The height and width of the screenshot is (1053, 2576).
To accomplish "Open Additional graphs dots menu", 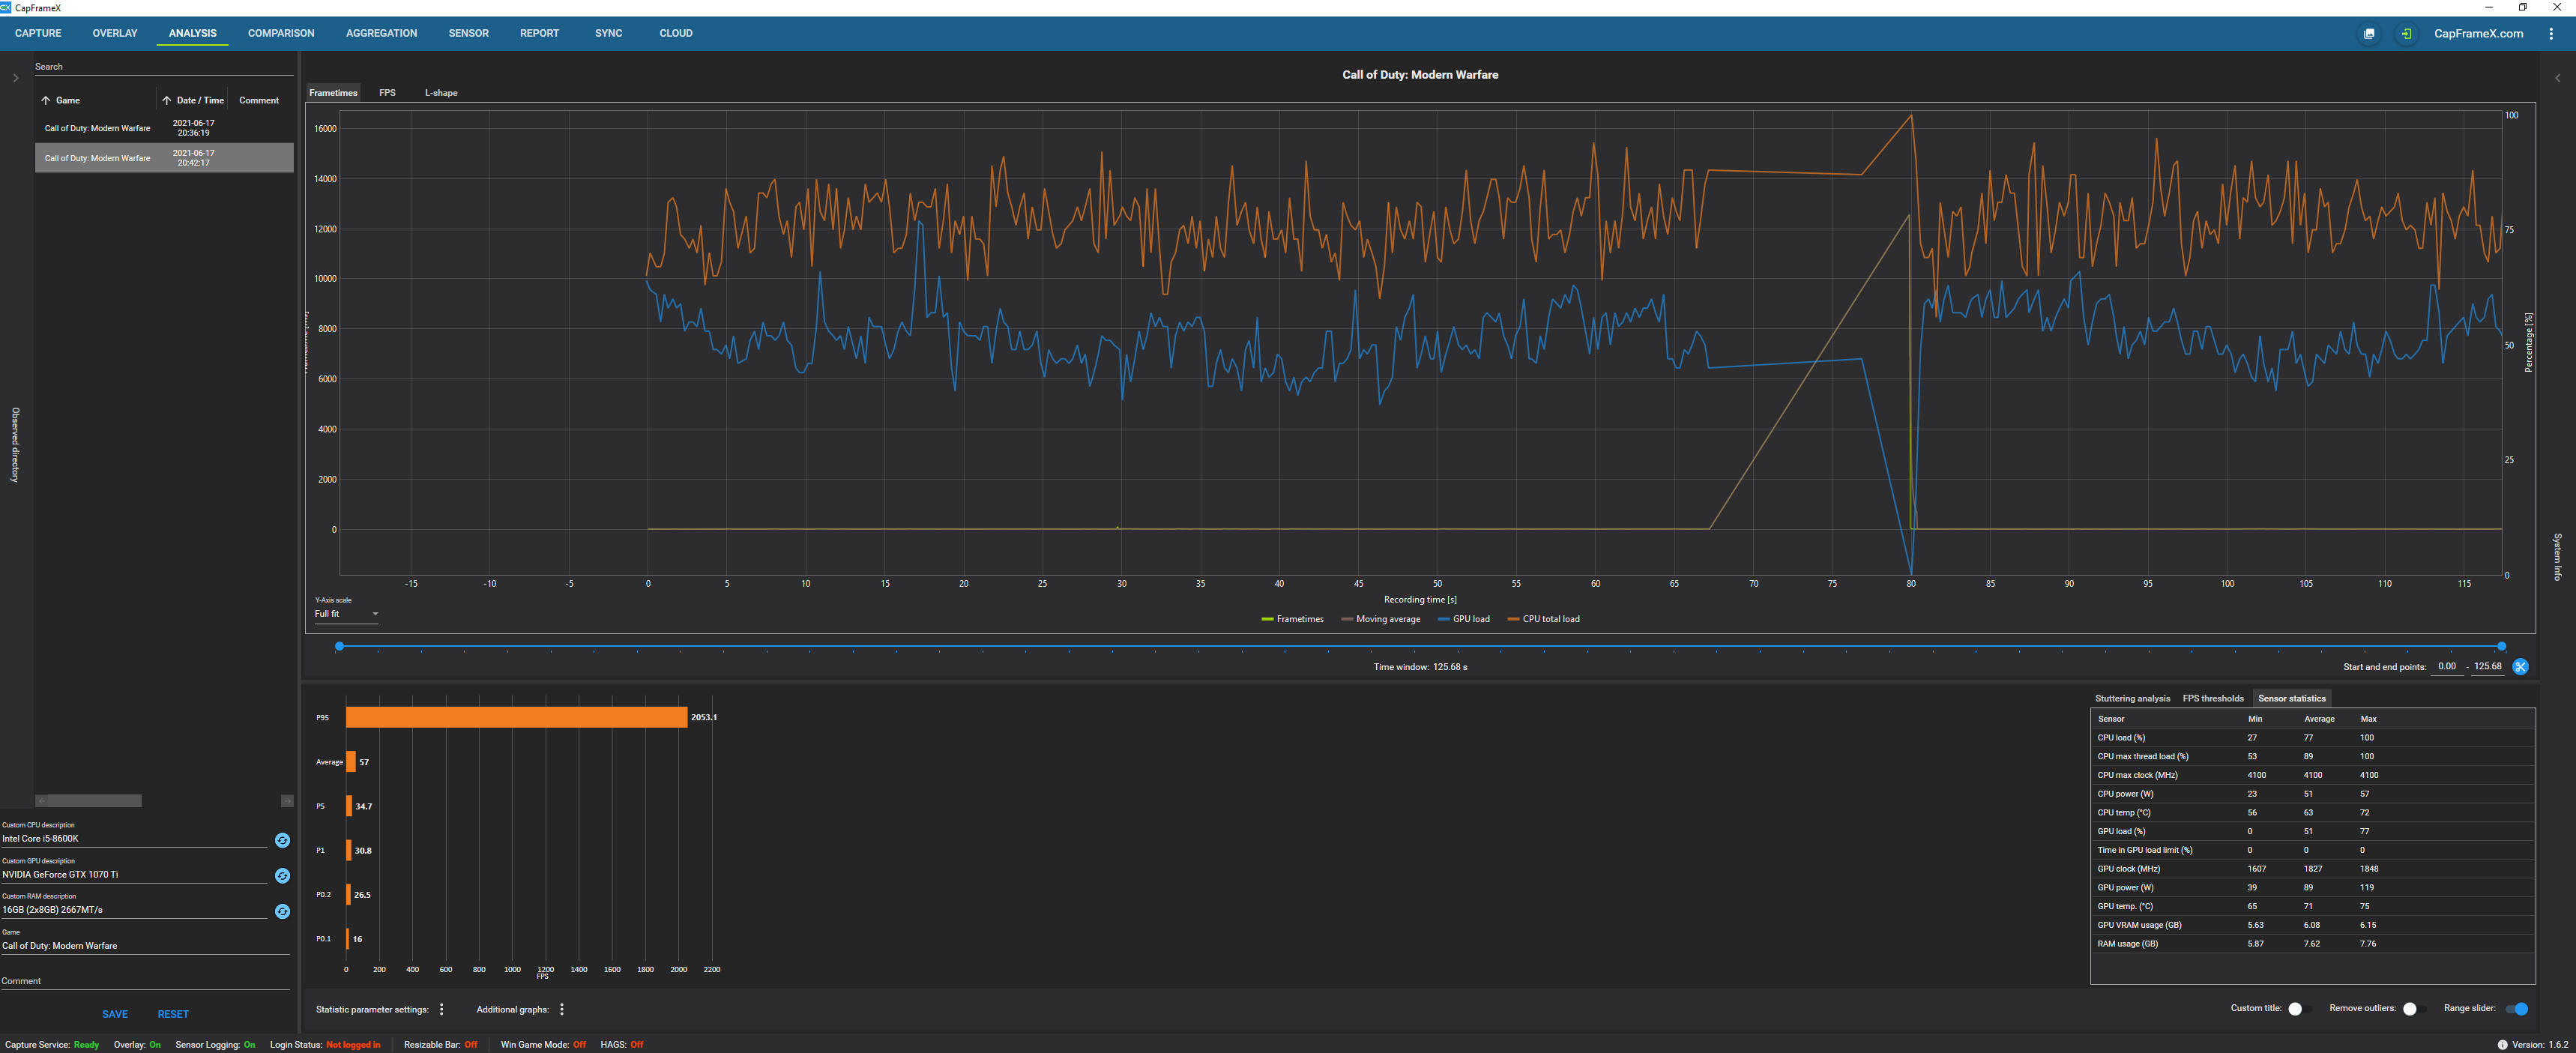I will 562,1009.
